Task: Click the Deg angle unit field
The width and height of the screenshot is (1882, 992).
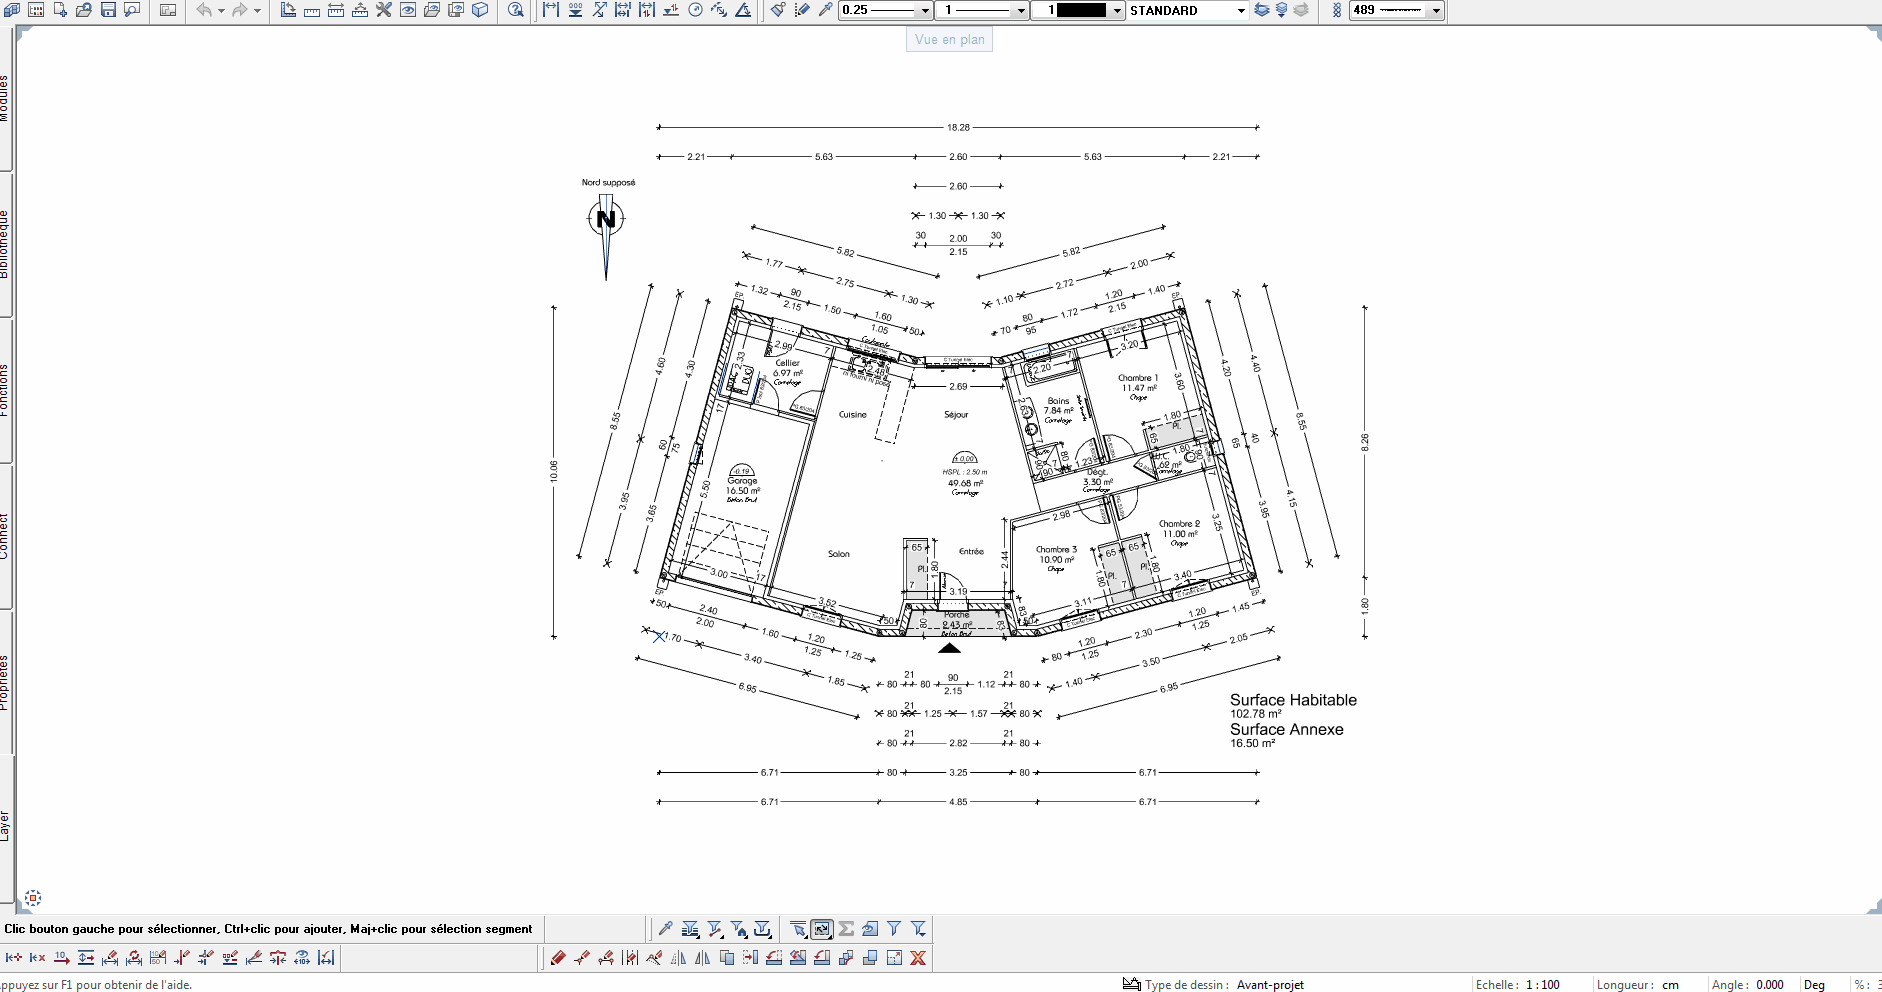Action: coord(1814,984)
